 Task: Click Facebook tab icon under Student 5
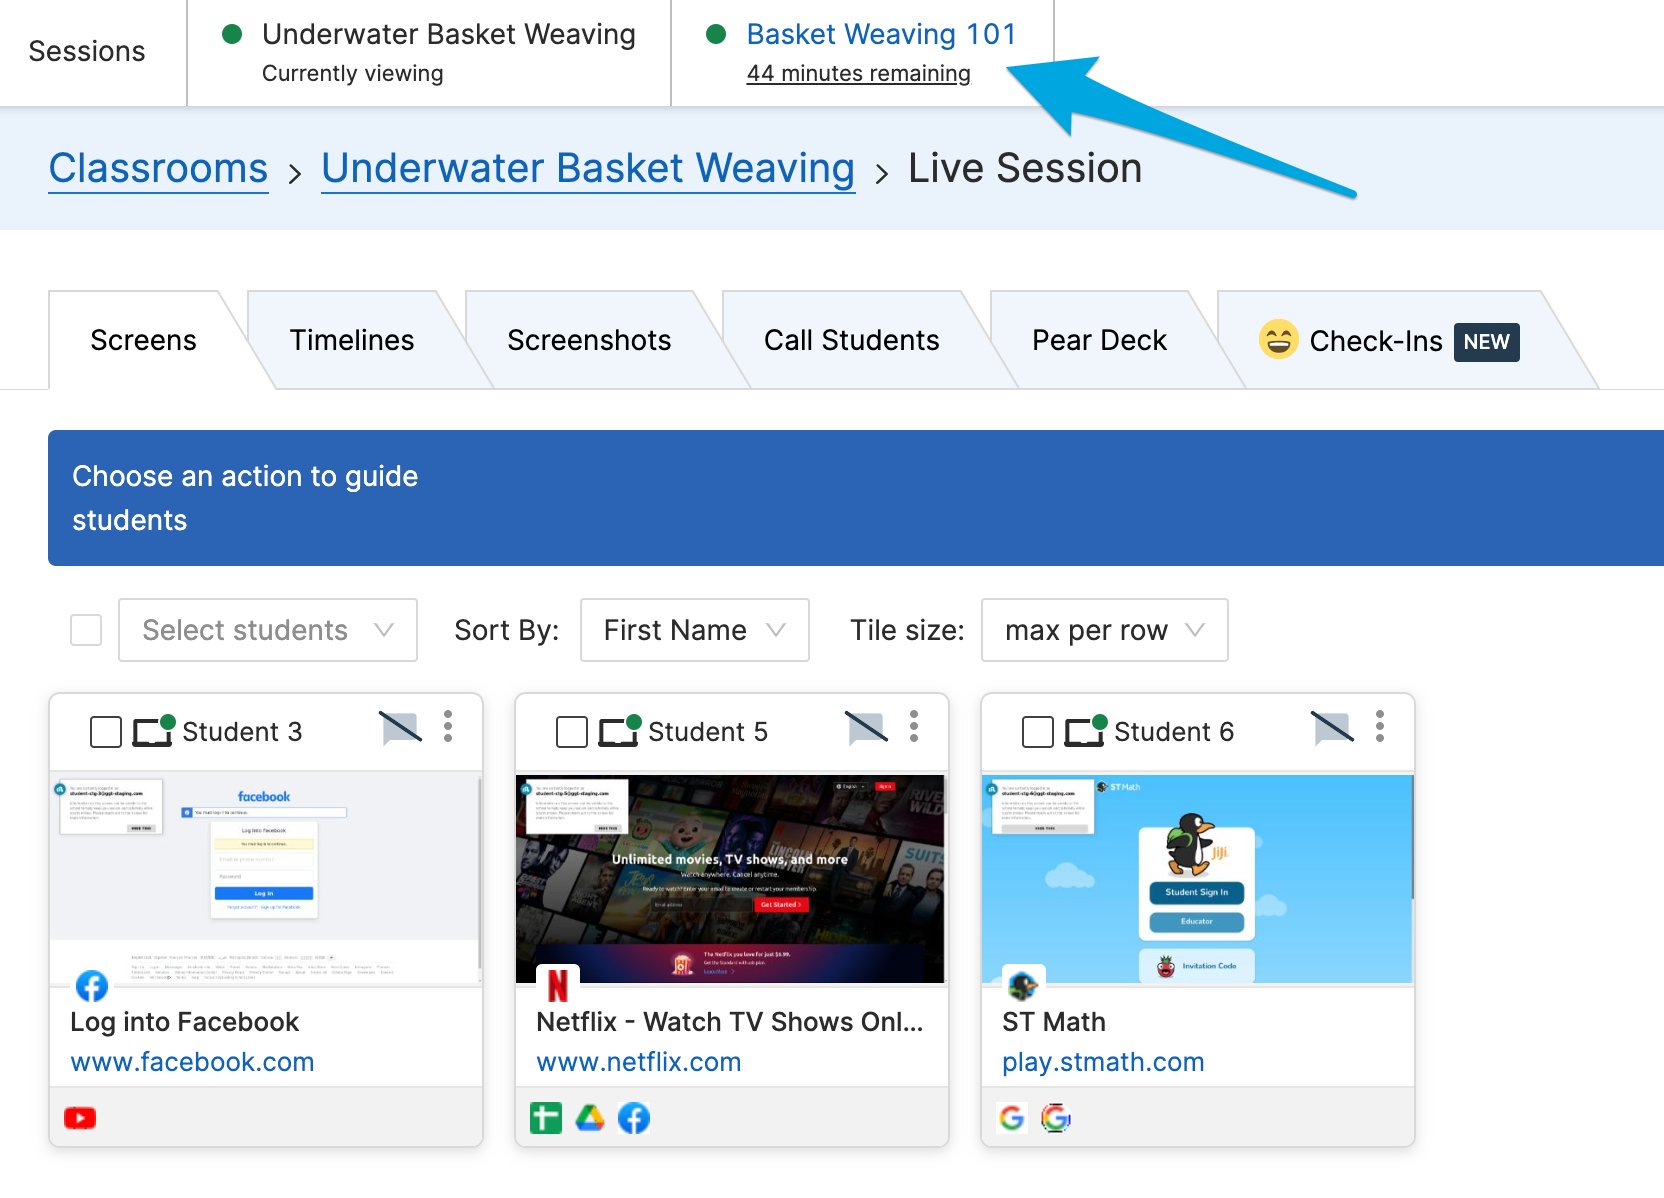pos(634,1118)
